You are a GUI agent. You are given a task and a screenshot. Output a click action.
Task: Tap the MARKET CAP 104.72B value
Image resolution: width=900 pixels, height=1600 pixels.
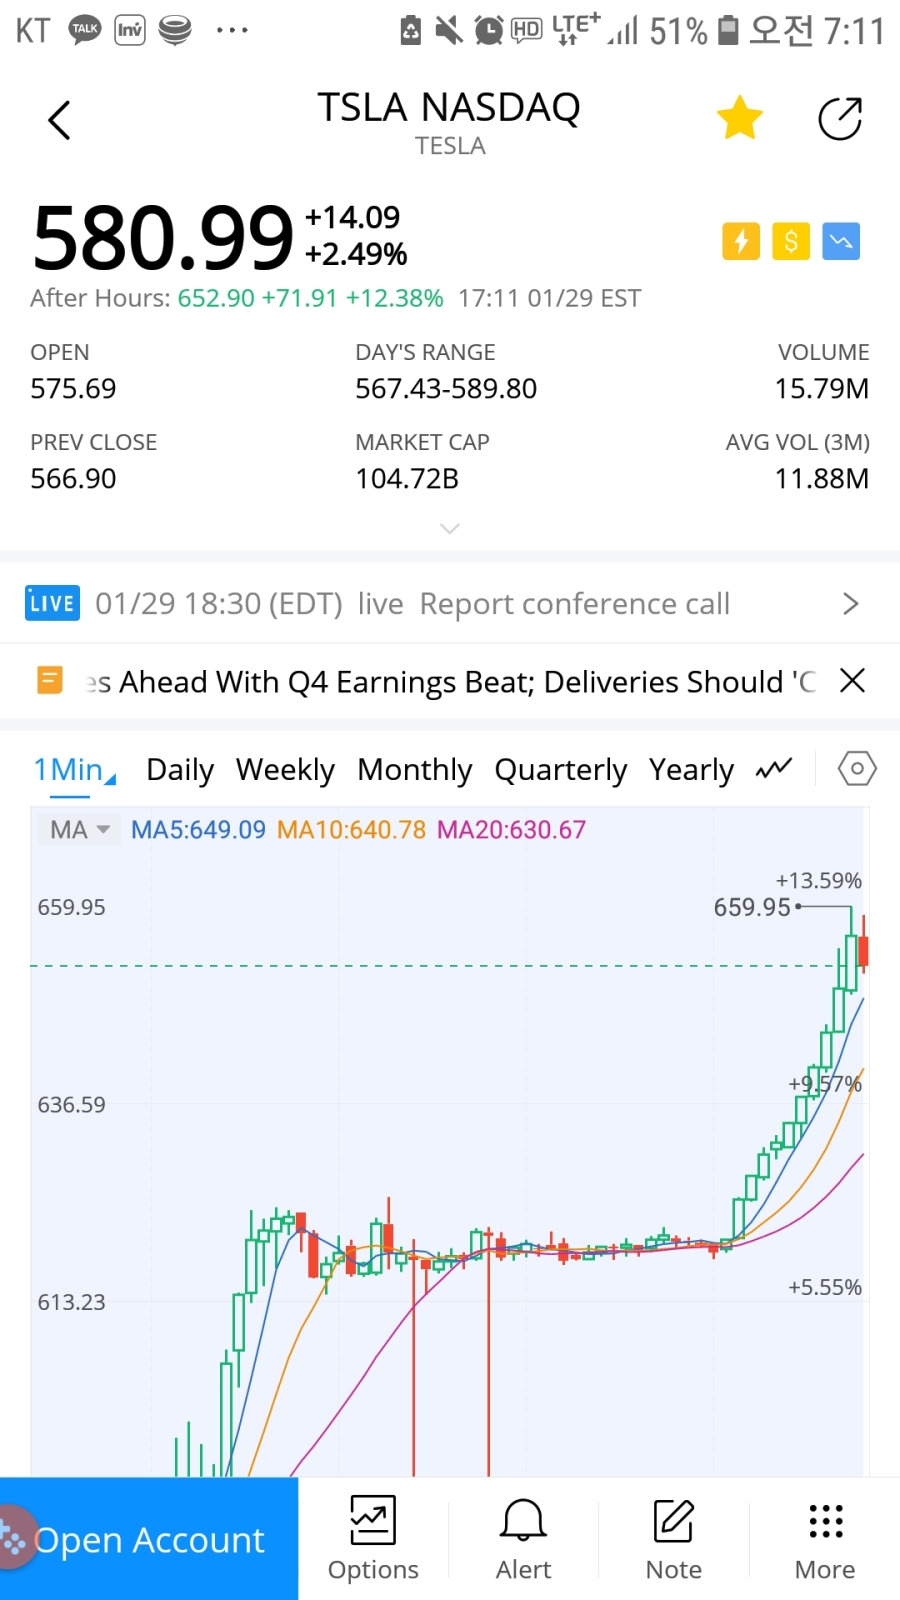point(407,478)
